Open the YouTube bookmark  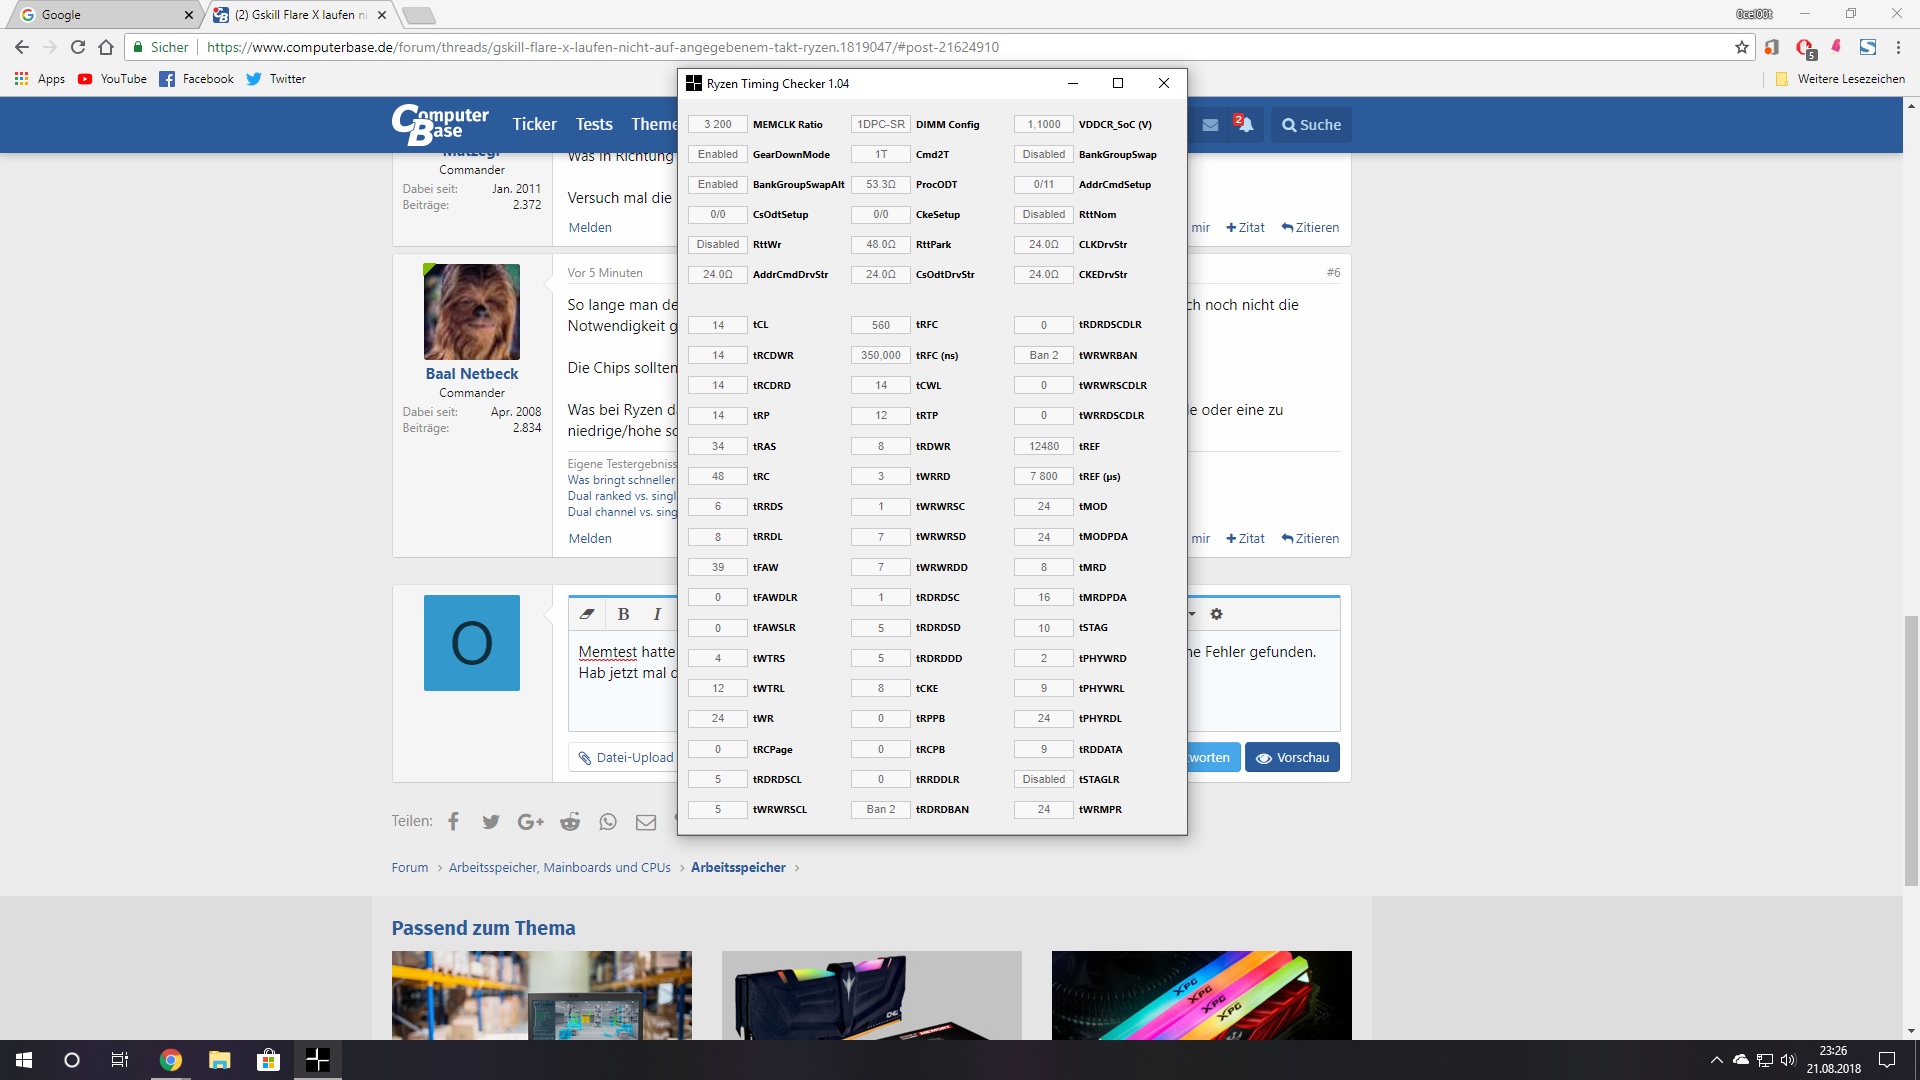pyautogui.click(x=112, y=79)
